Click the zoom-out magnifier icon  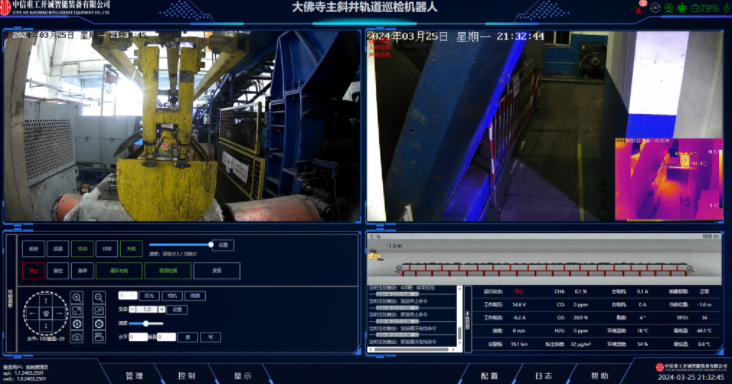click(x=99, y=298)
